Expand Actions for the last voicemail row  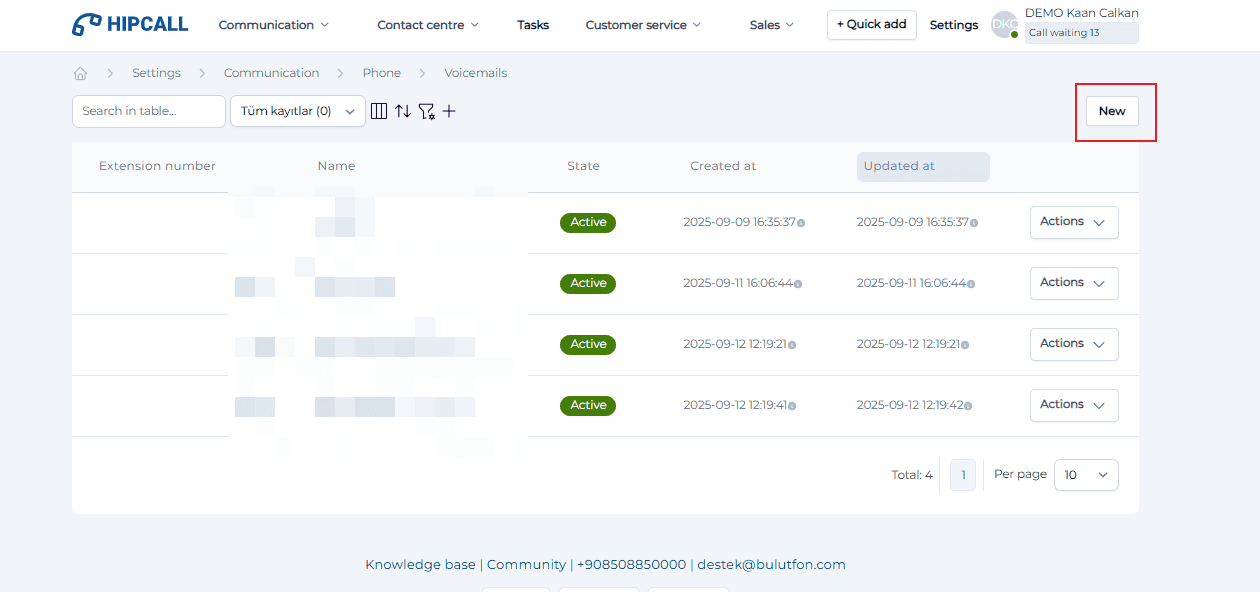(x=1073, y=405)
